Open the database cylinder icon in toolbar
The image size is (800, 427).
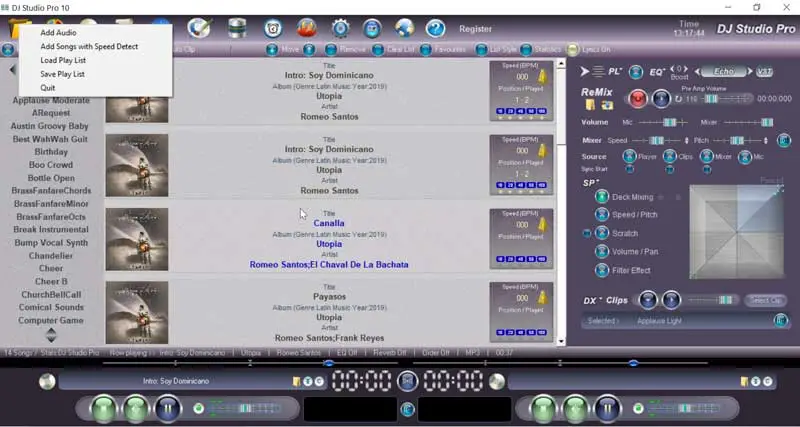click(237, 28)
